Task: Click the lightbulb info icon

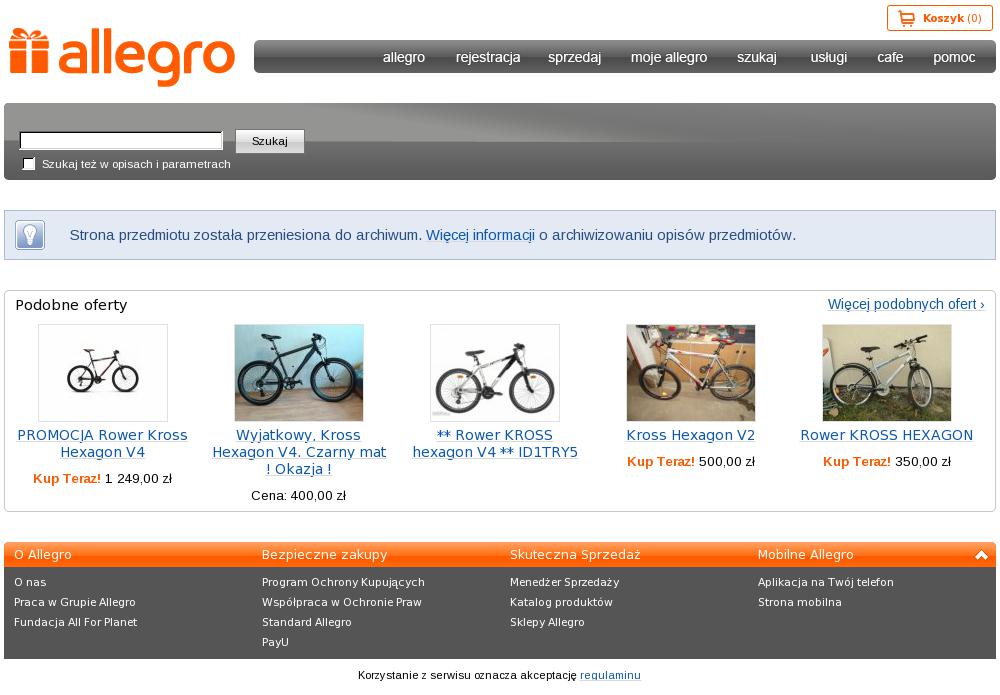Action: [30, 235]
